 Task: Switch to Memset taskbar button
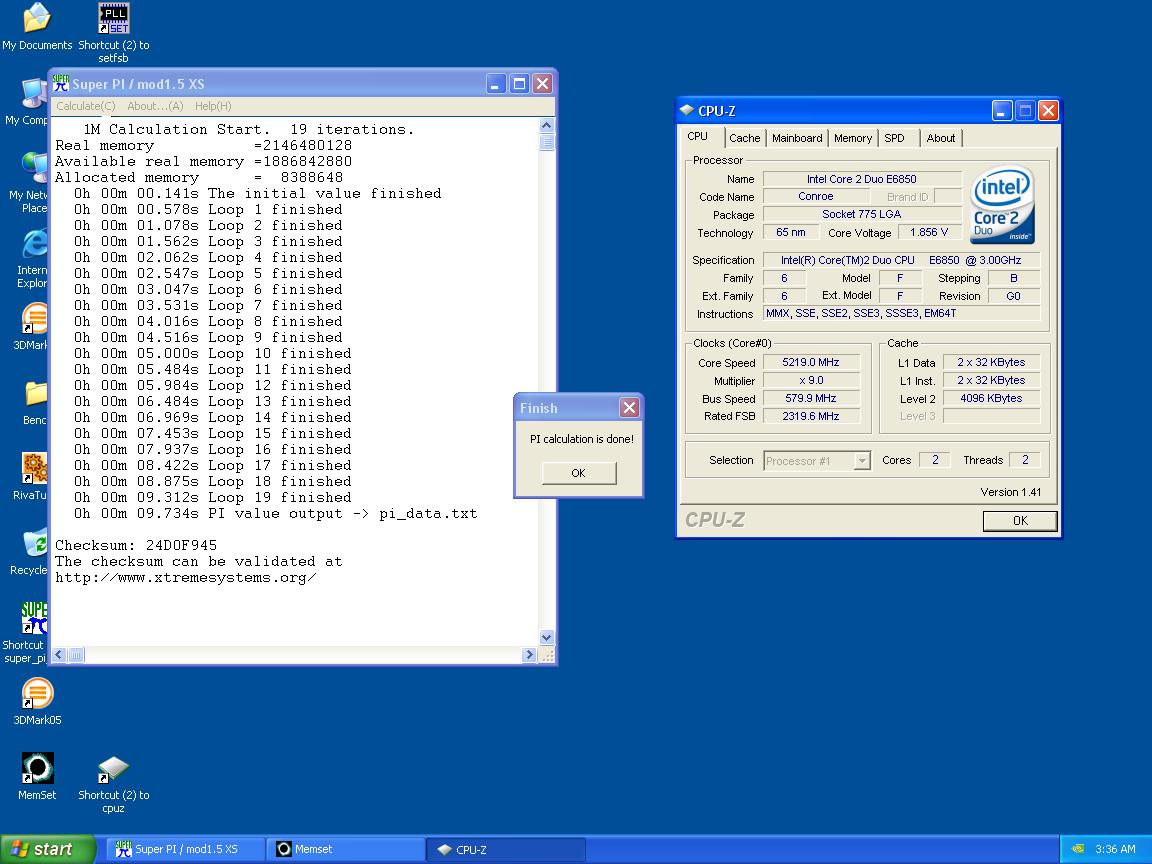tap(345, 849)
